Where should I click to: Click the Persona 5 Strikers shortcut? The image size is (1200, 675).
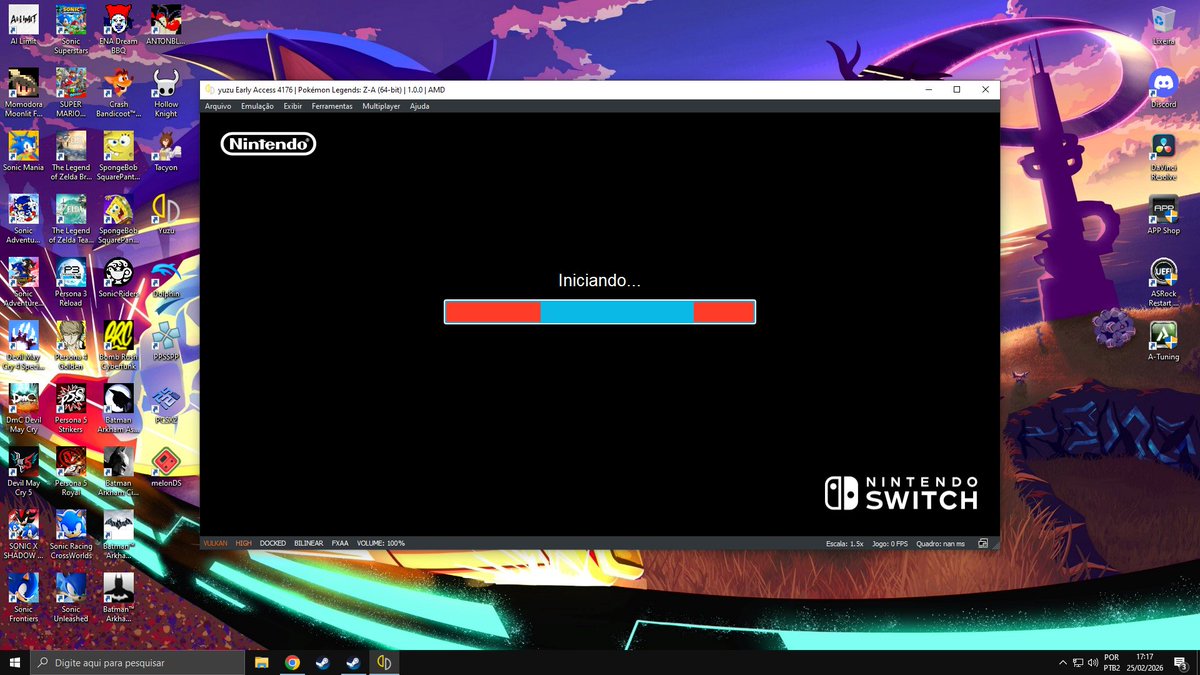[71, 408]
